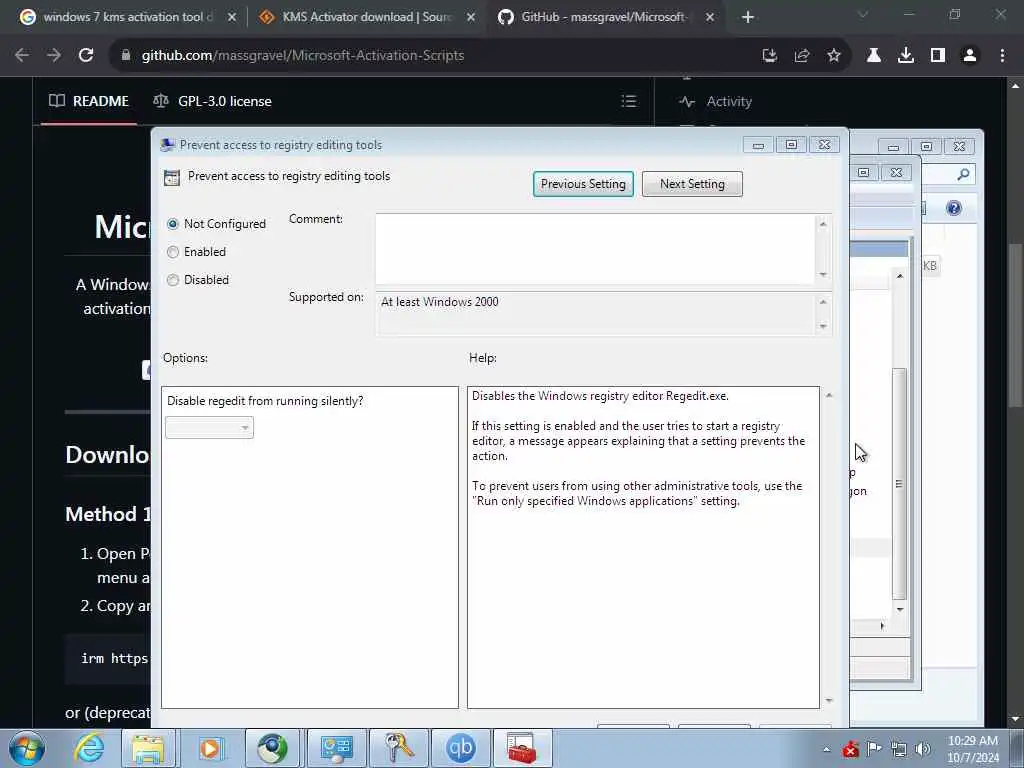Open volume speaker tray icon
The width and height of the screenshot is (1024, 768).
(923, 749)
